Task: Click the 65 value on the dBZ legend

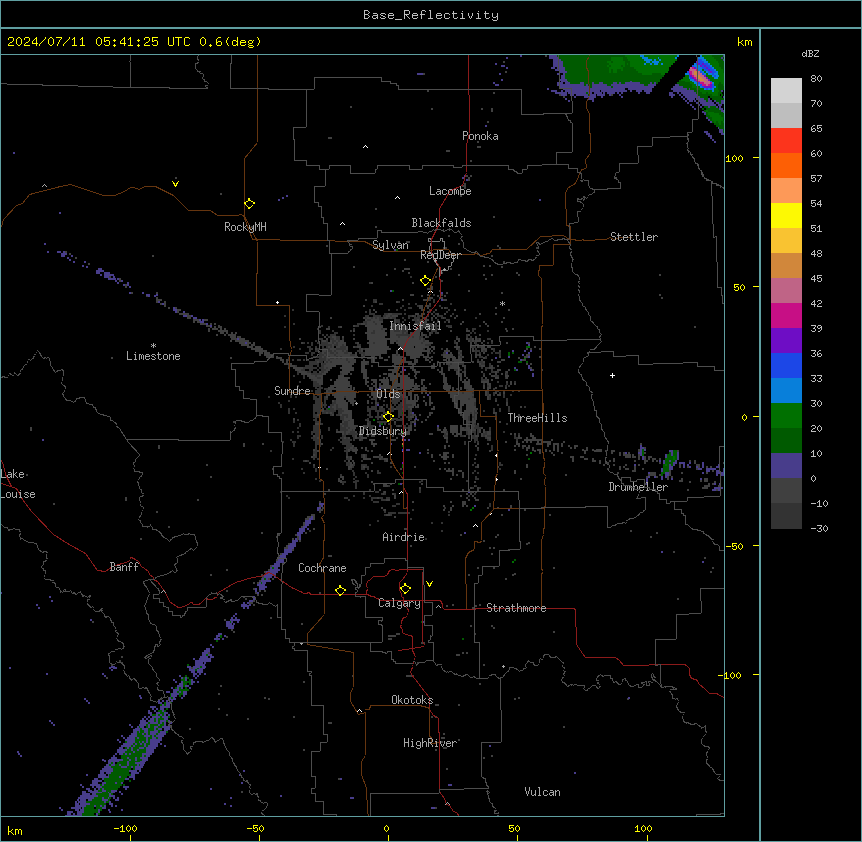Action: 816,129
